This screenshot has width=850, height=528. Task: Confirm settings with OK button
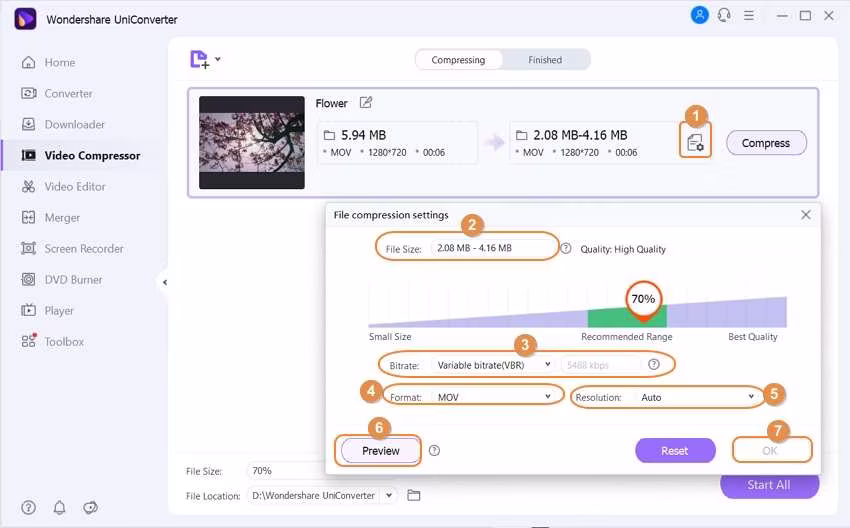770,450
